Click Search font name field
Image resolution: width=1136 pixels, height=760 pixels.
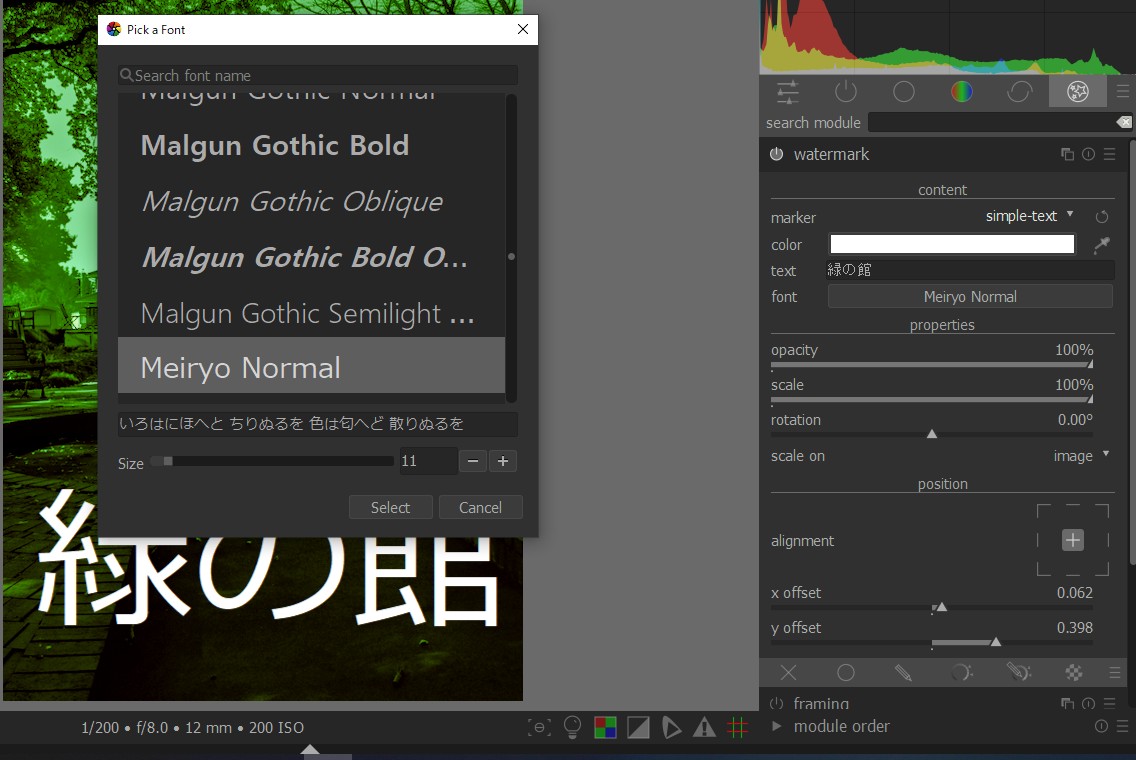tap(318, 75)
